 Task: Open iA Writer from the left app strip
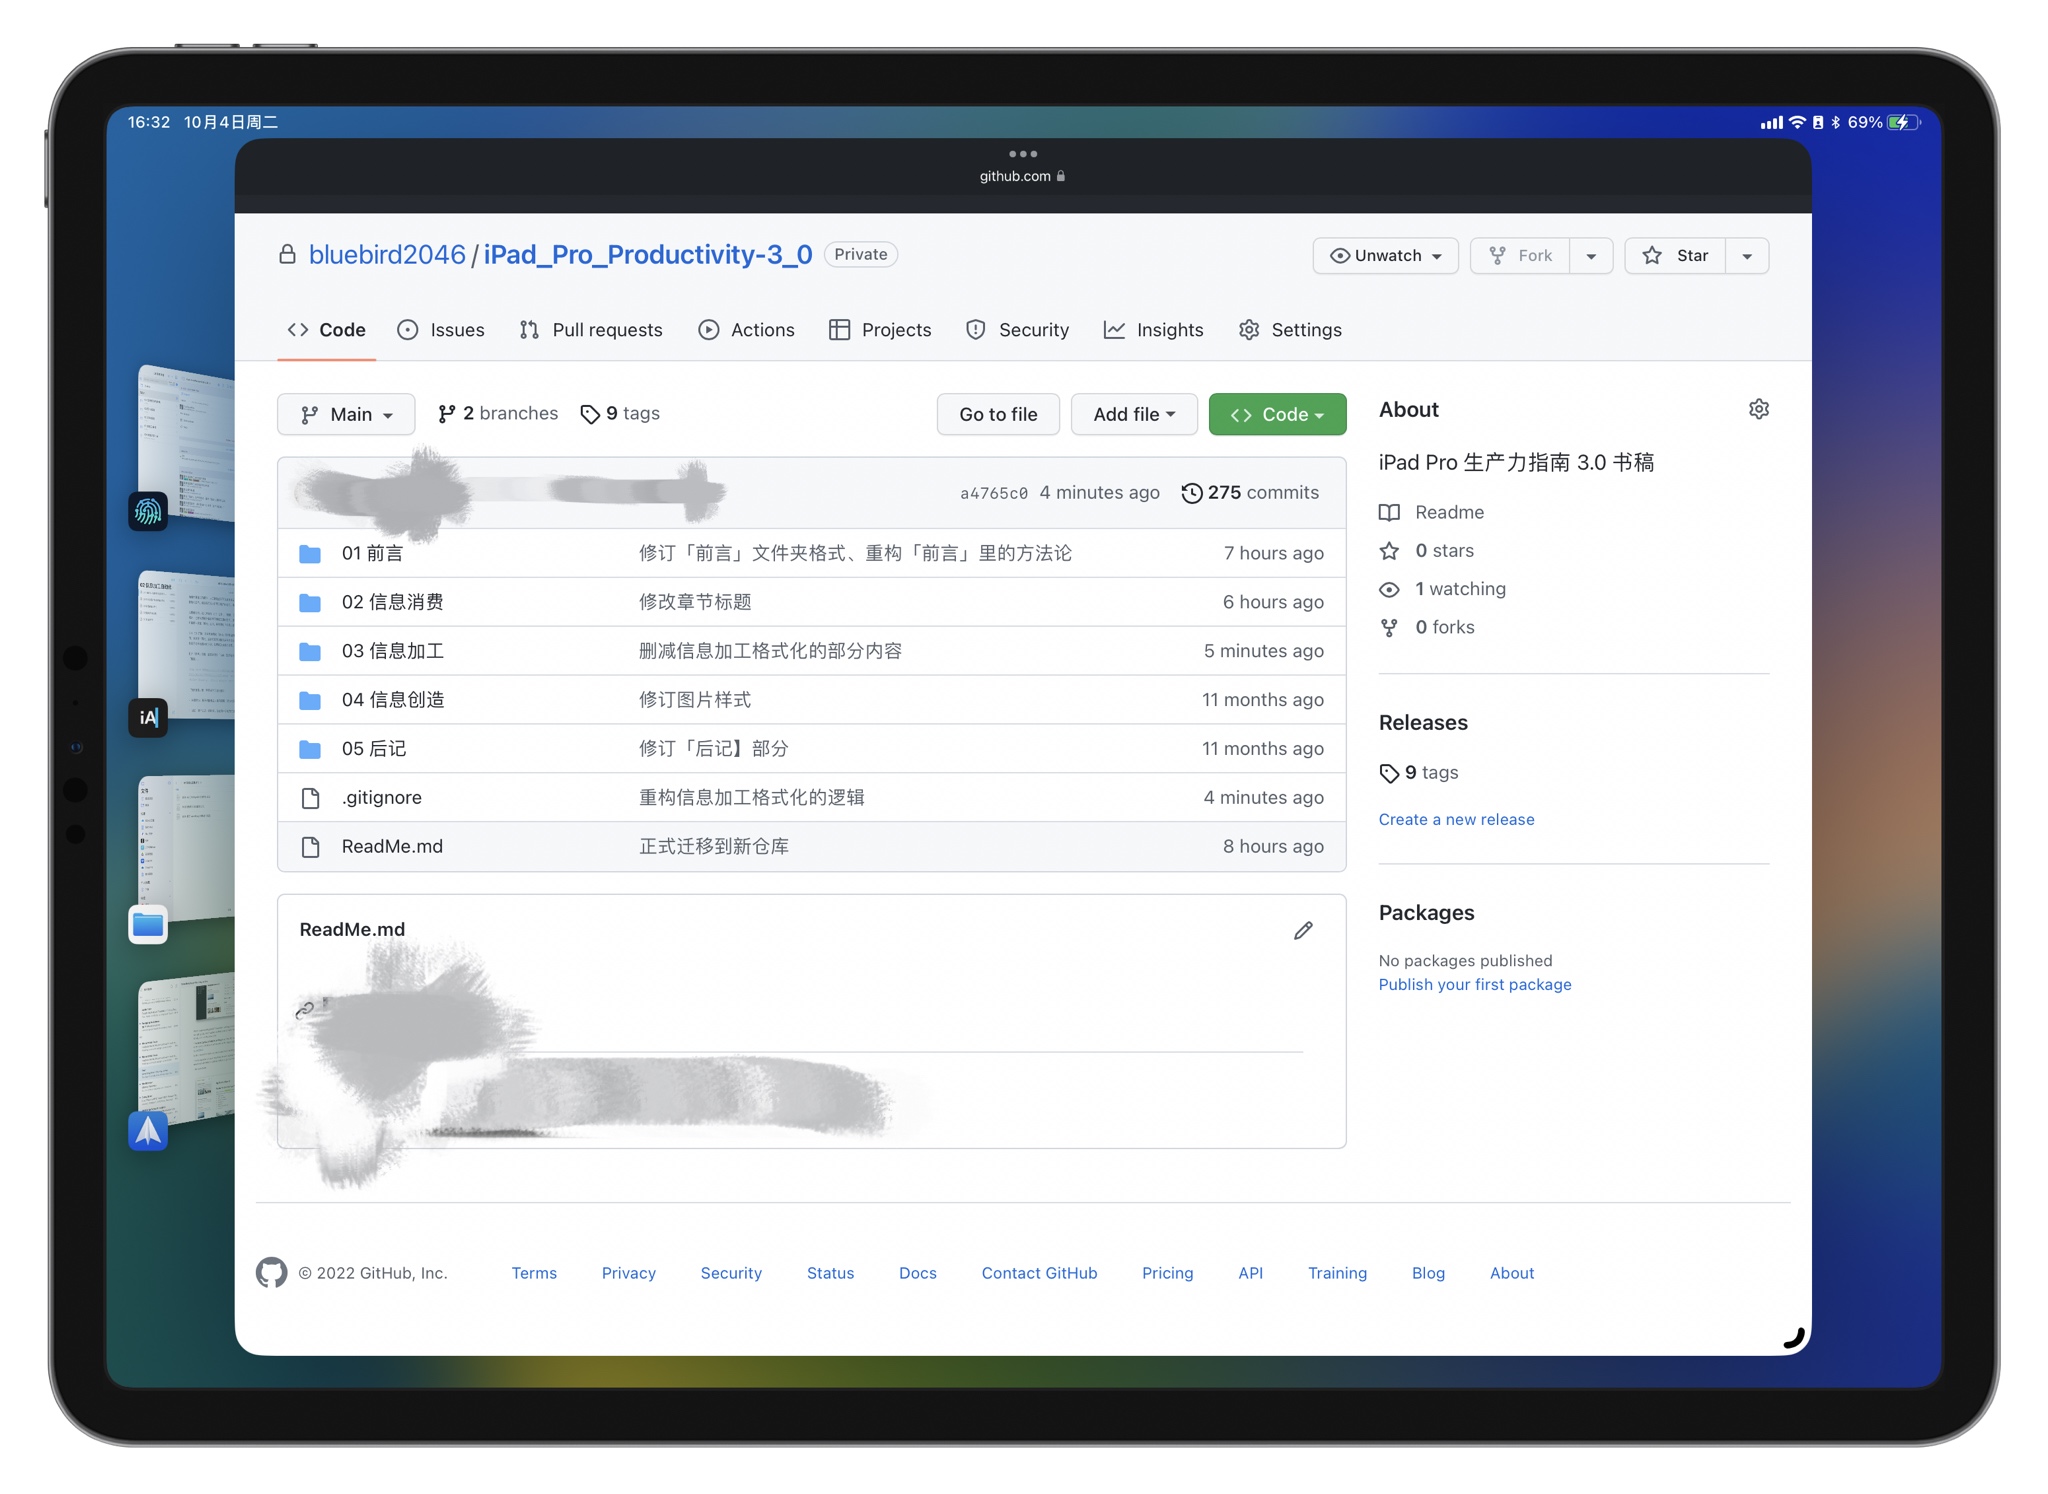coord(147,717)
